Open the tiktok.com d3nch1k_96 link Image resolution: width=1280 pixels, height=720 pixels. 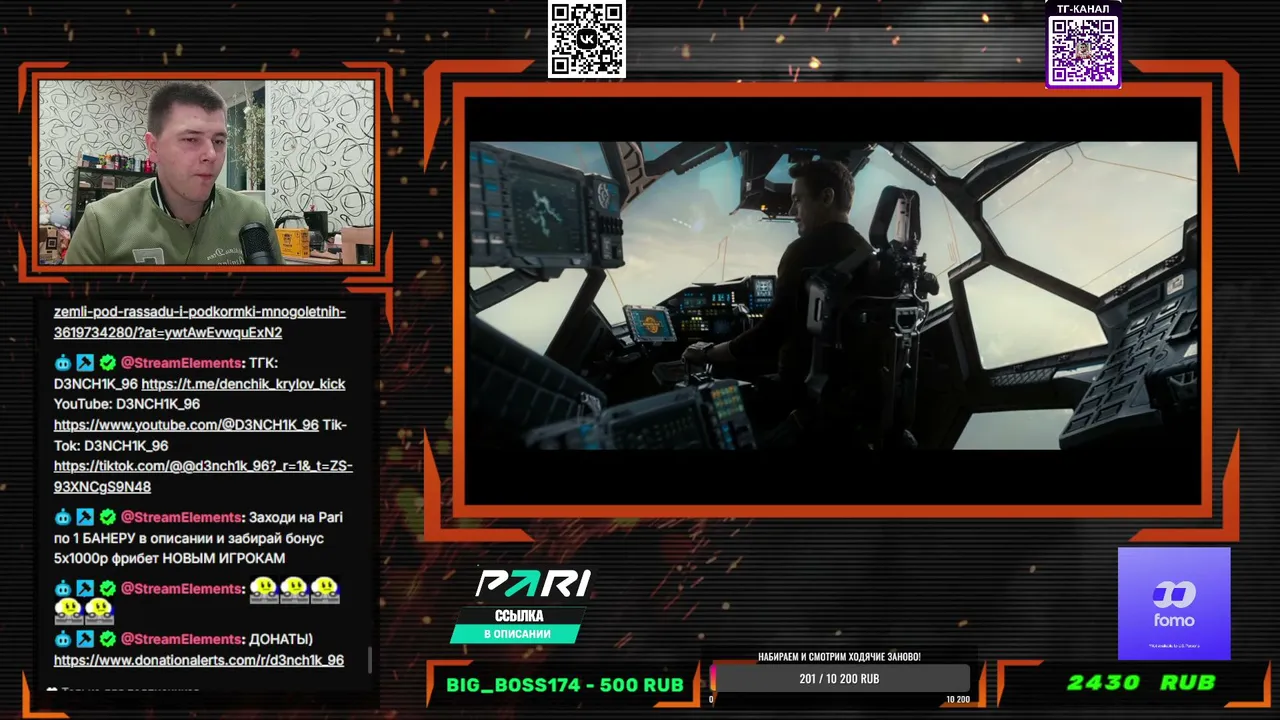tap(203, 476)
